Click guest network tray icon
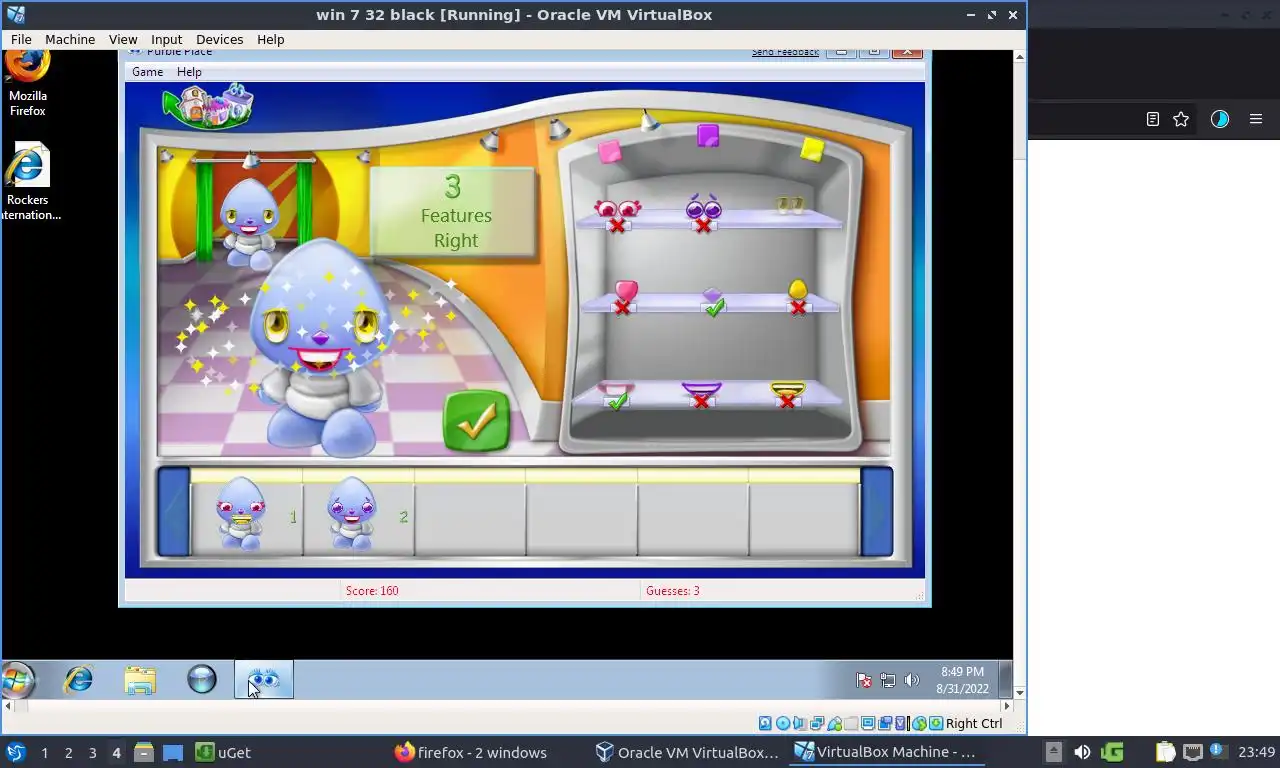 point(888,680)
